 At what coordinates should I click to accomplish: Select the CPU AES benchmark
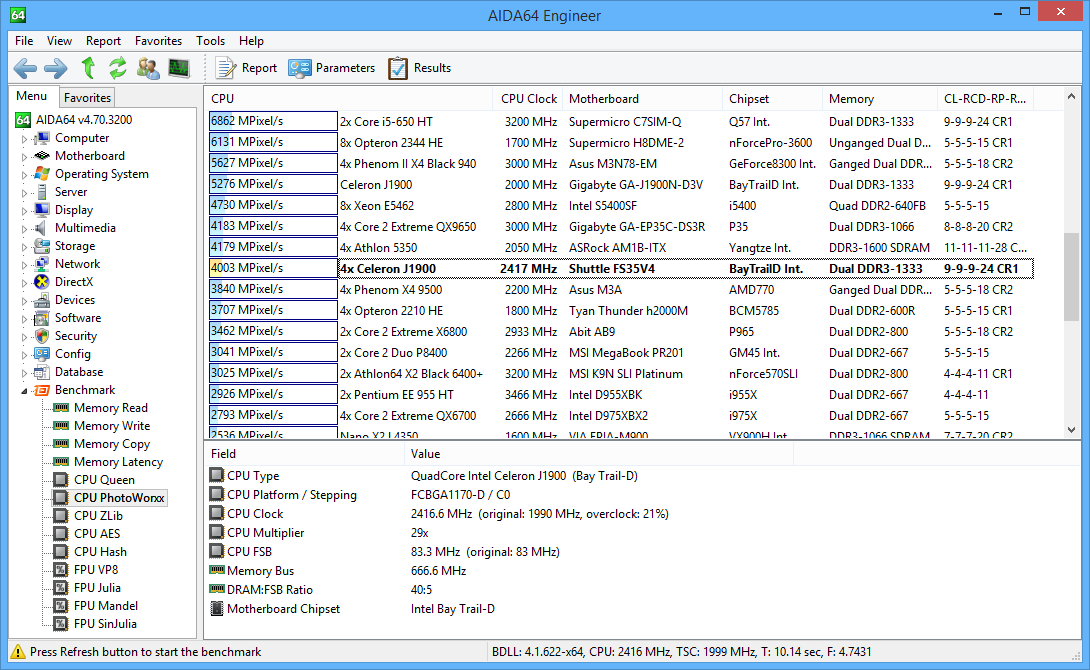97,534
